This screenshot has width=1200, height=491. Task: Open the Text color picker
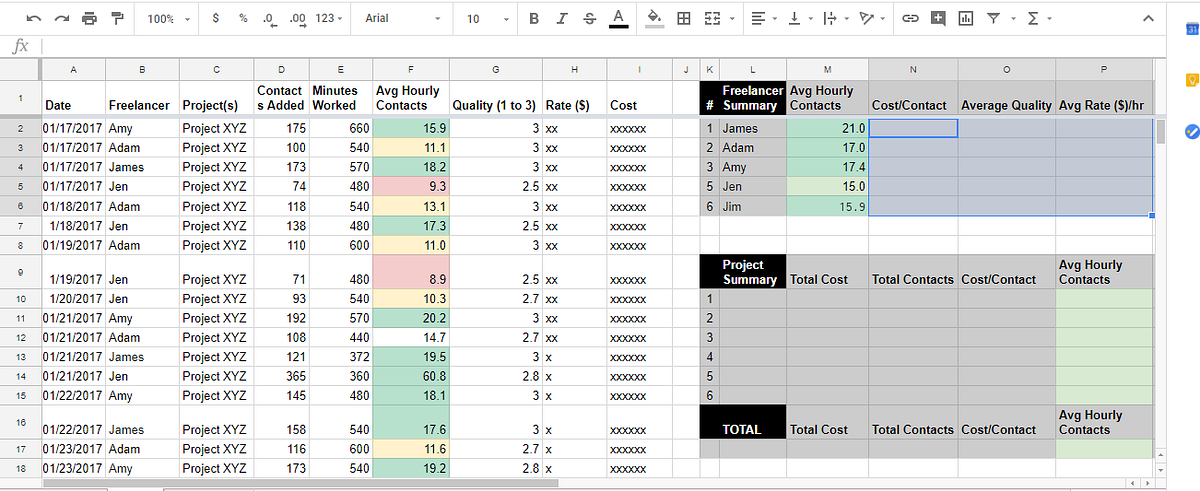click(x=618, y=19)
